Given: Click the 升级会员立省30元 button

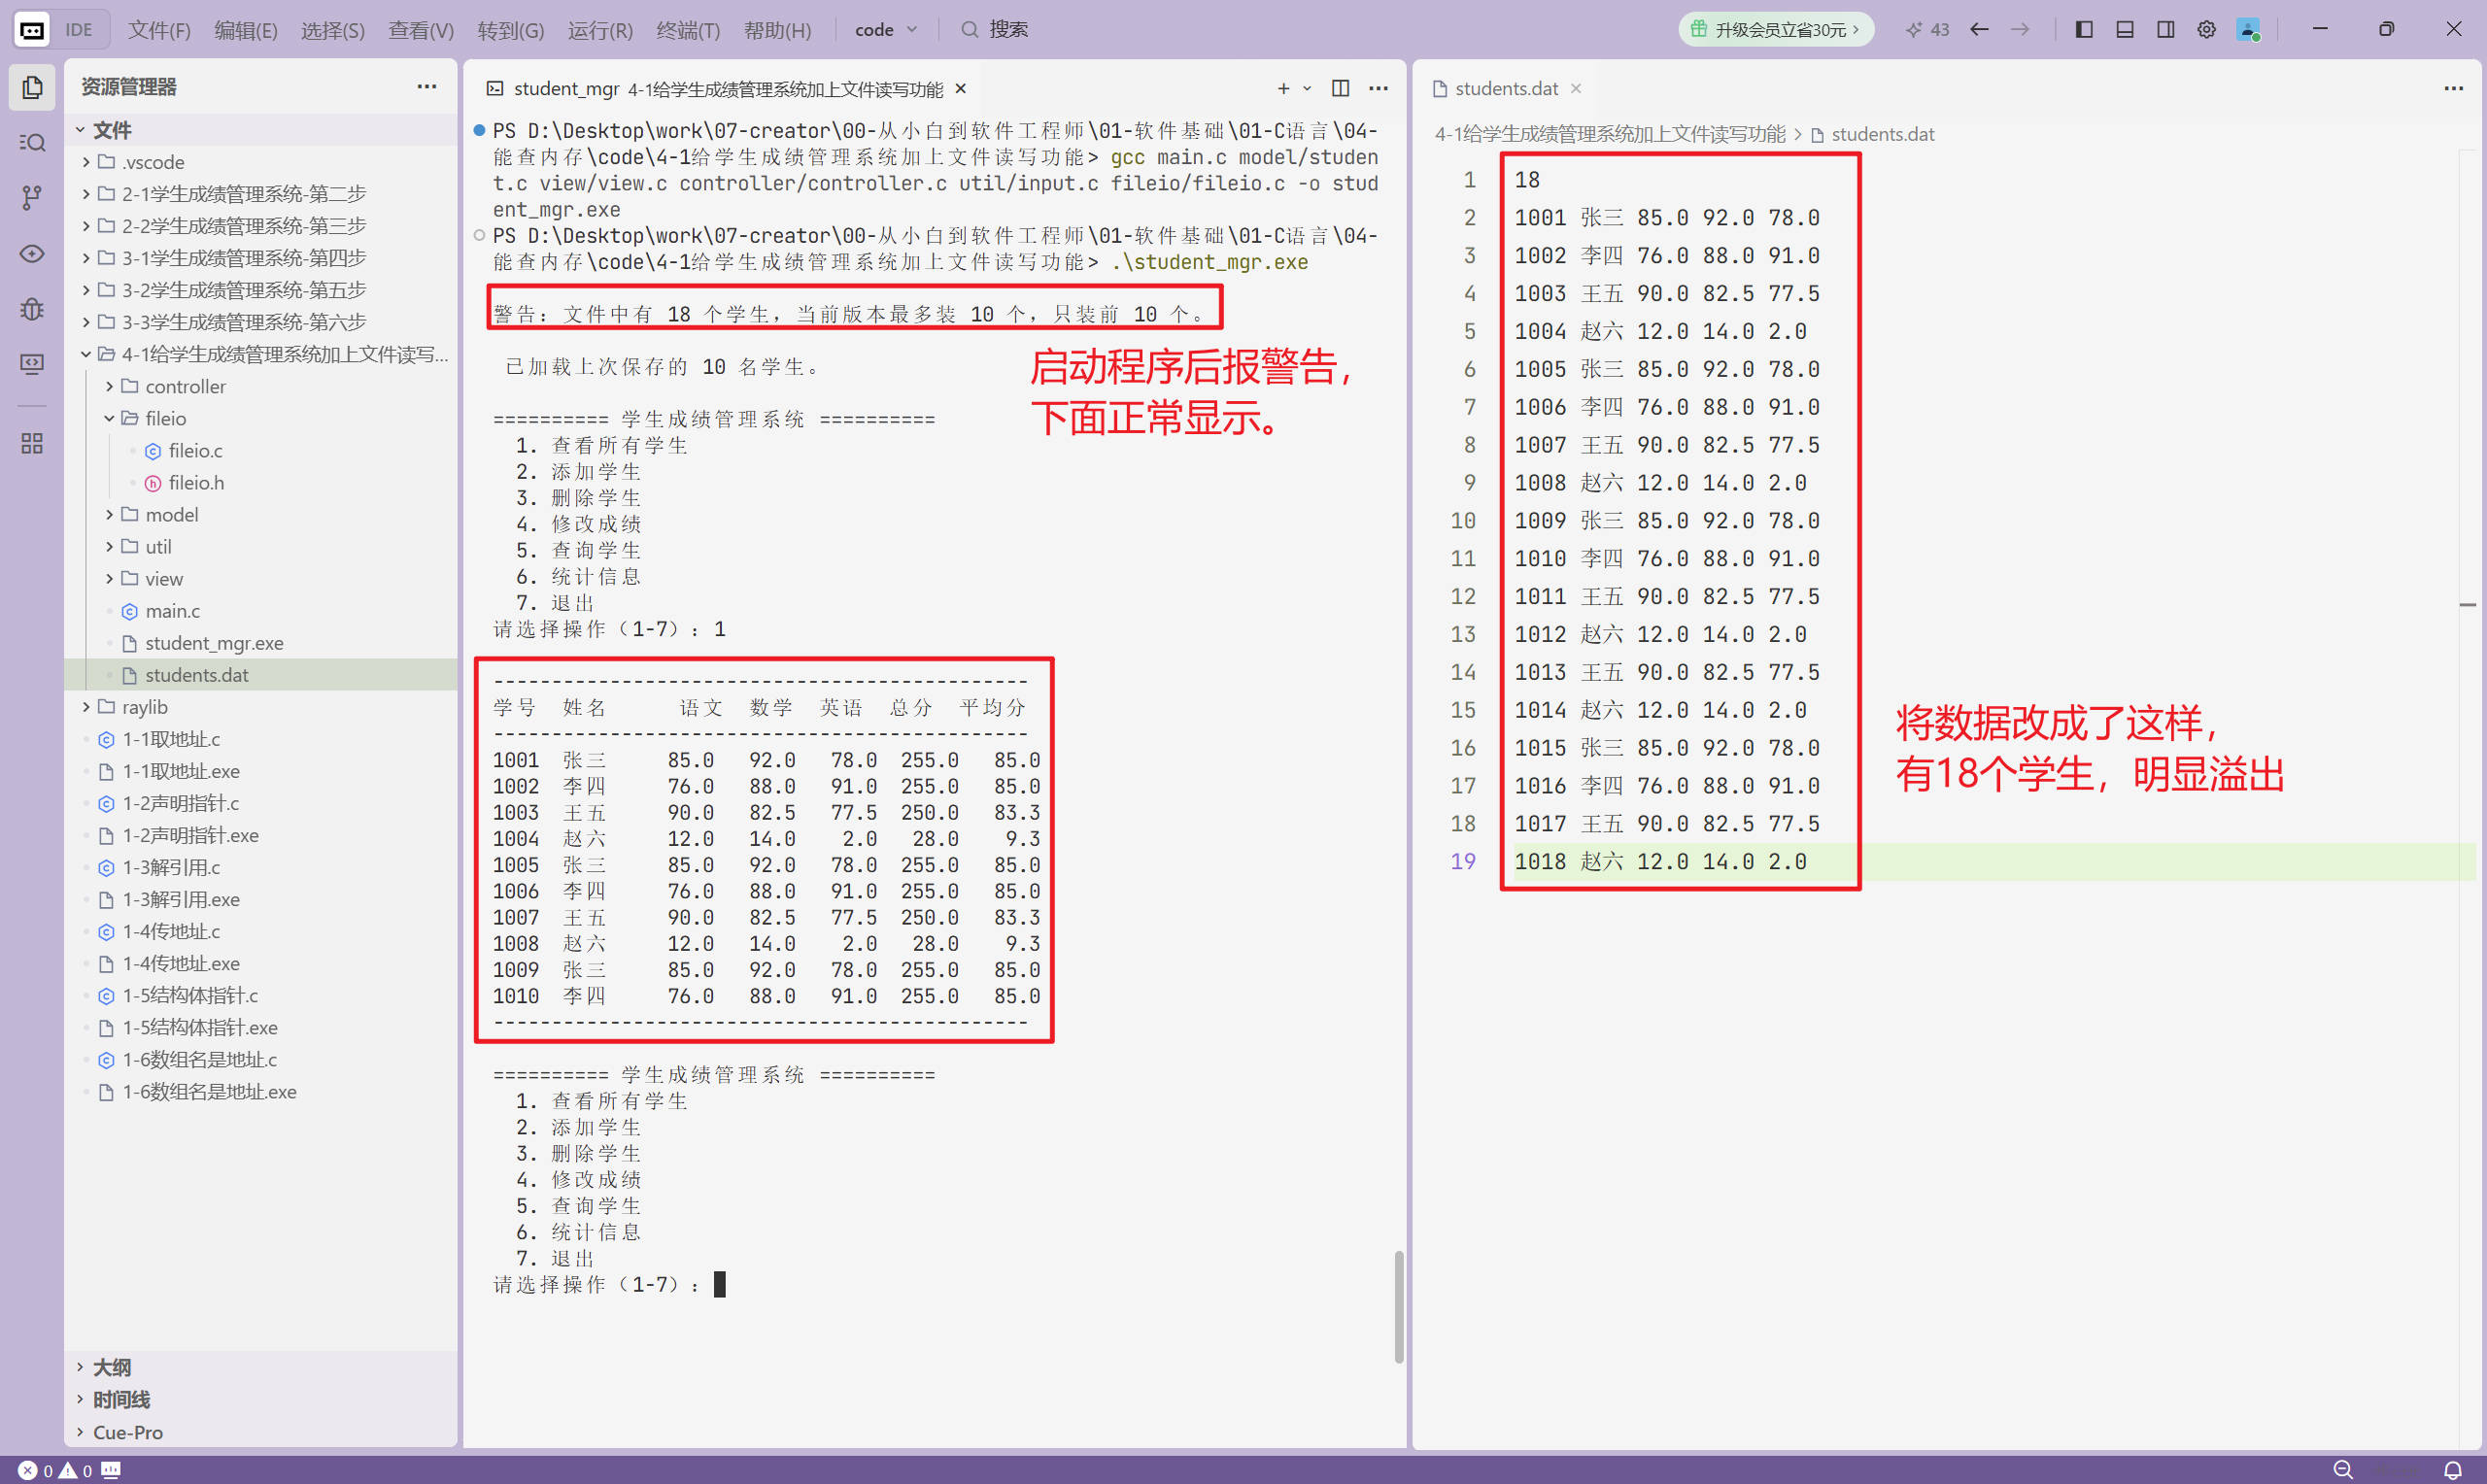Looking at the screenshot, I should pyautogui.click(x=1776, y=29).
